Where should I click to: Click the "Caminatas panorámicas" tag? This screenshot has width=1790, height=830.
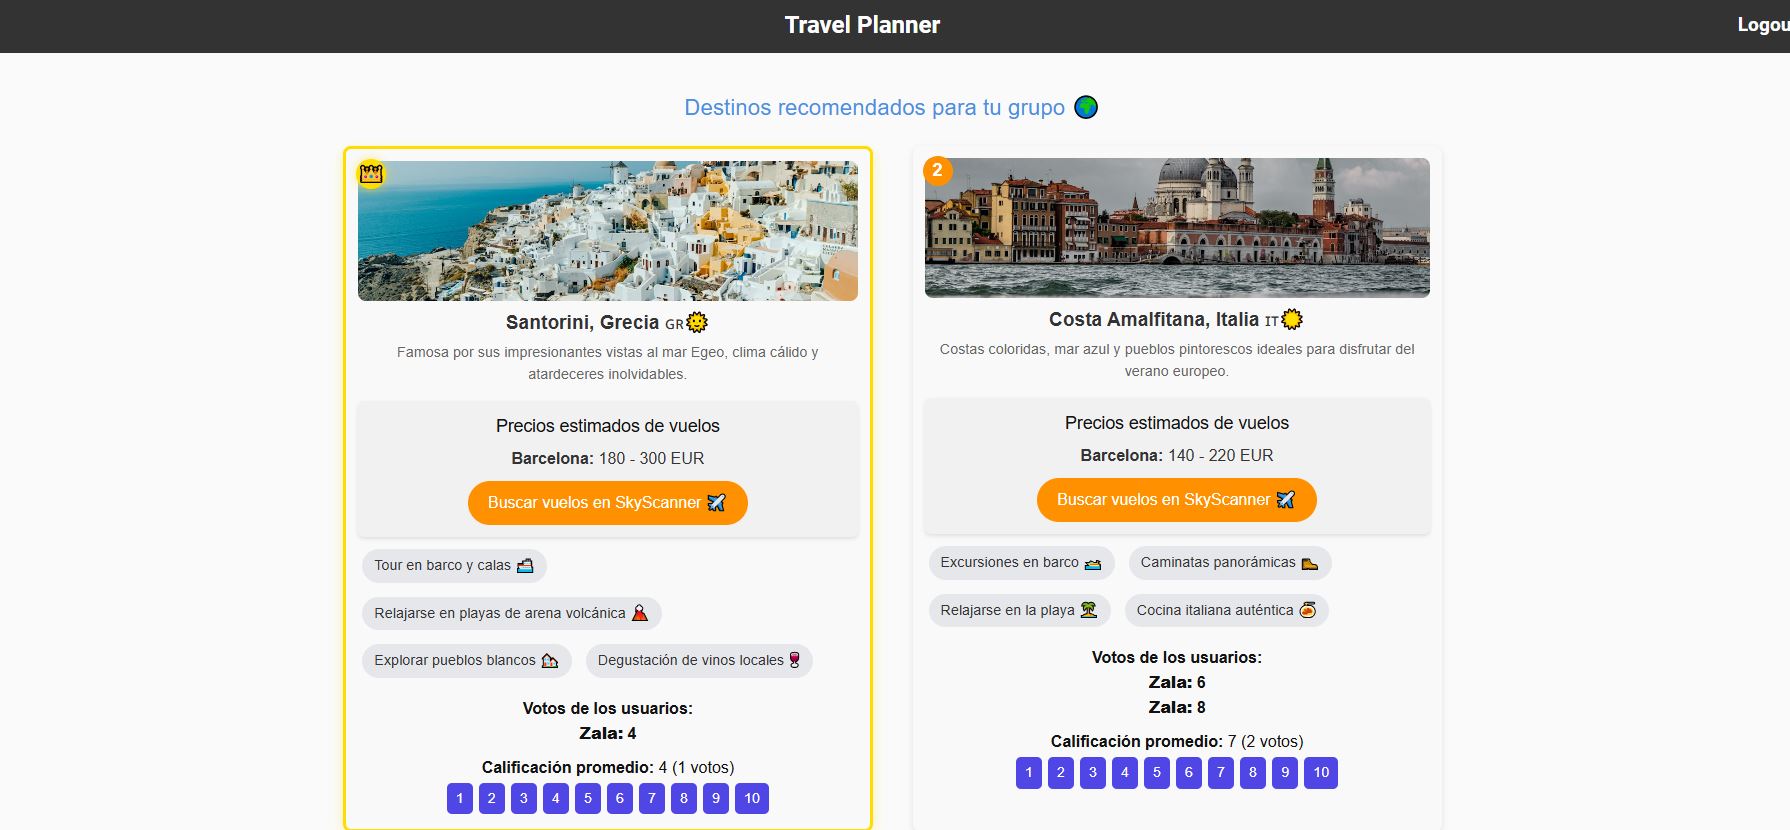tap(1230, 562)
